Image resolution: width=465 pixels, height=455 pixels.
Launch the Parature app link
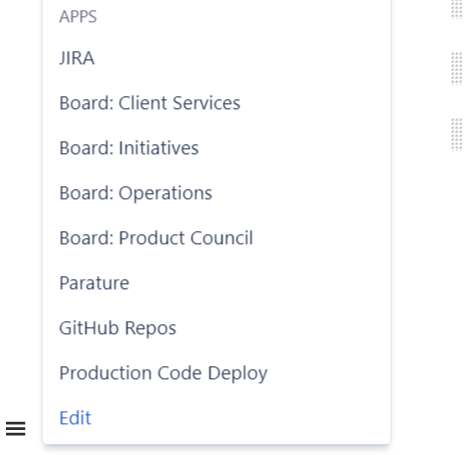coord(94,283)
